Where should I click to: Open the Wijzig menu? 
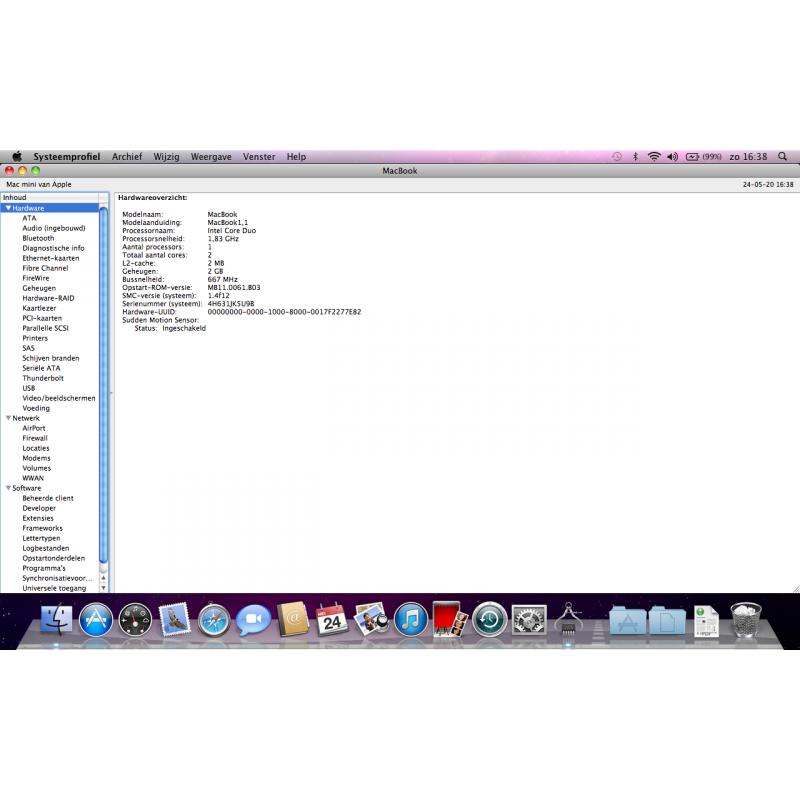pos(166,157)
